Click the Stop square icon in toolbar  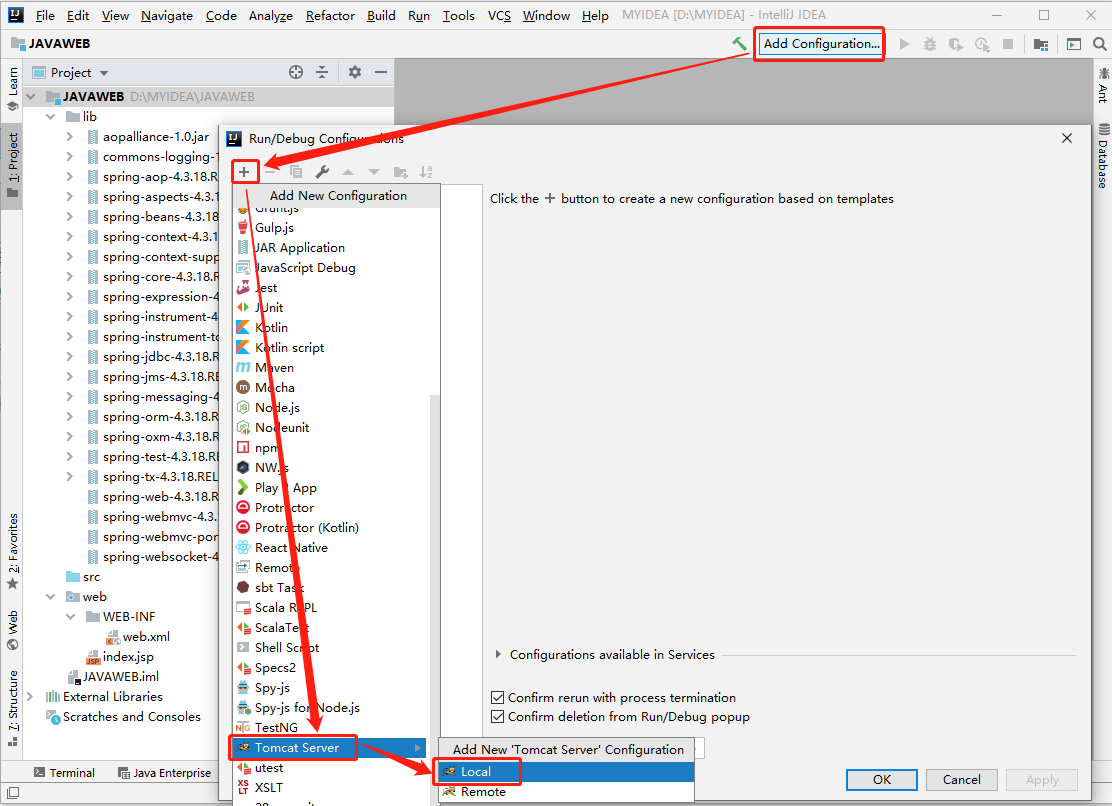point(1008,44)
